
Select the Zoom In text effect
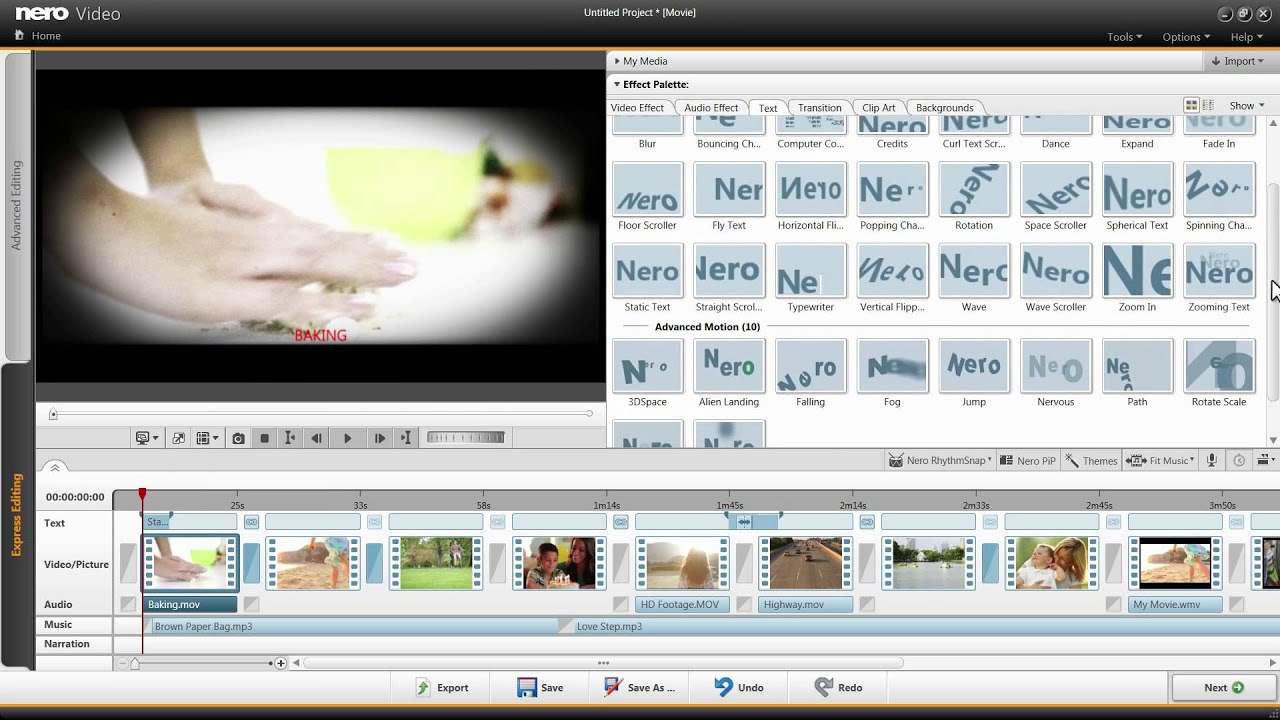tap(1137, 279)
